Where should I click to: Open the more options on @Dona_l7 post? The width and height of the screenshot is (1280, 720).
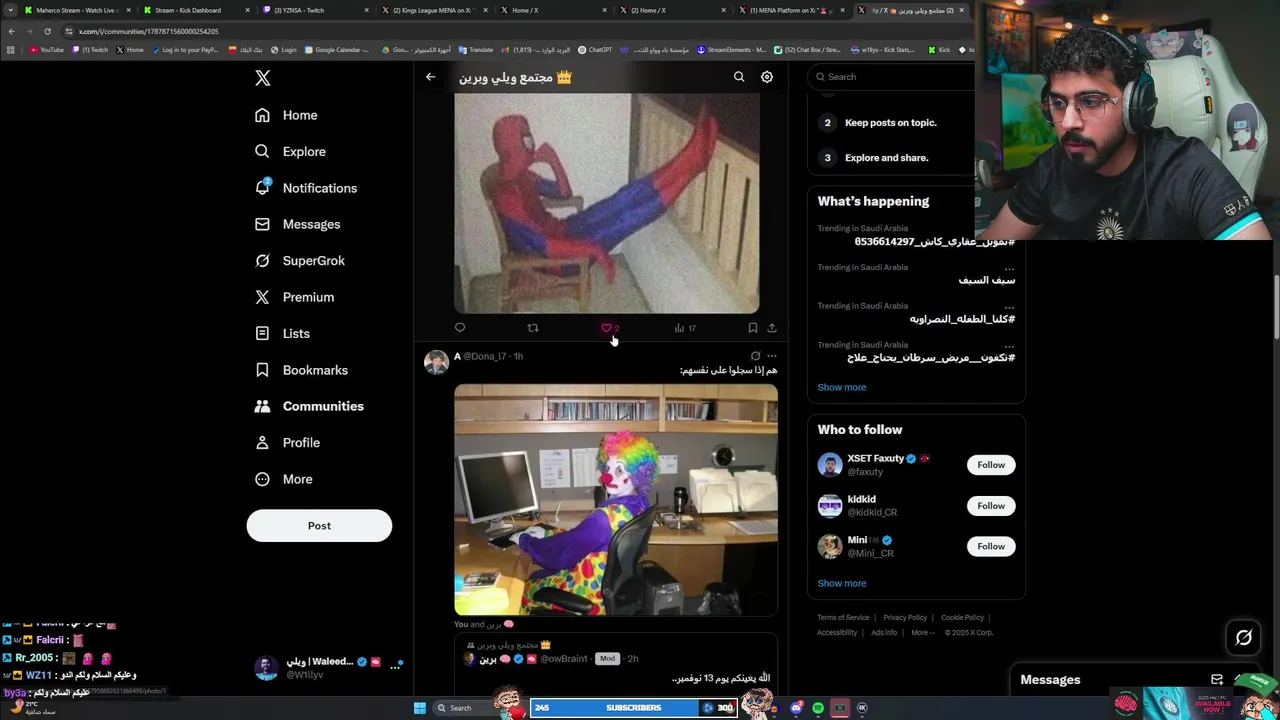772,356
